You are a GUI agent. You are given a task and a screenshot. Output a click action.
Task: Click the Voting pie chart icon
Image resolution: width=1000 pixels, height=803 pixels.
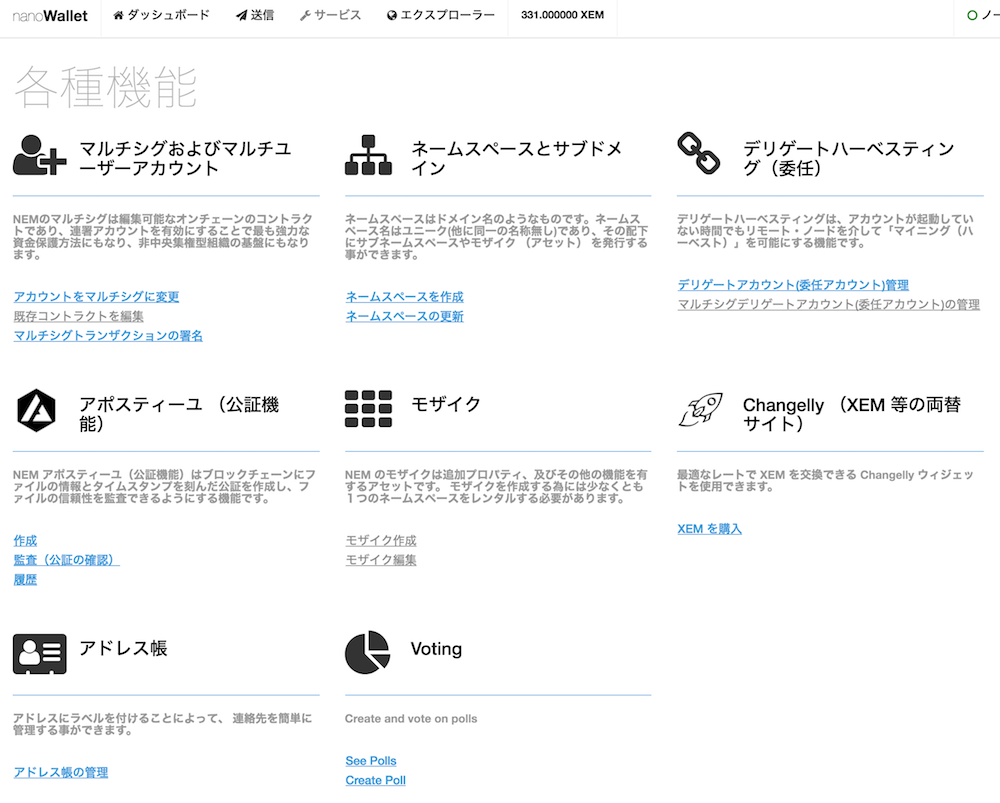(x=367, y=652)
